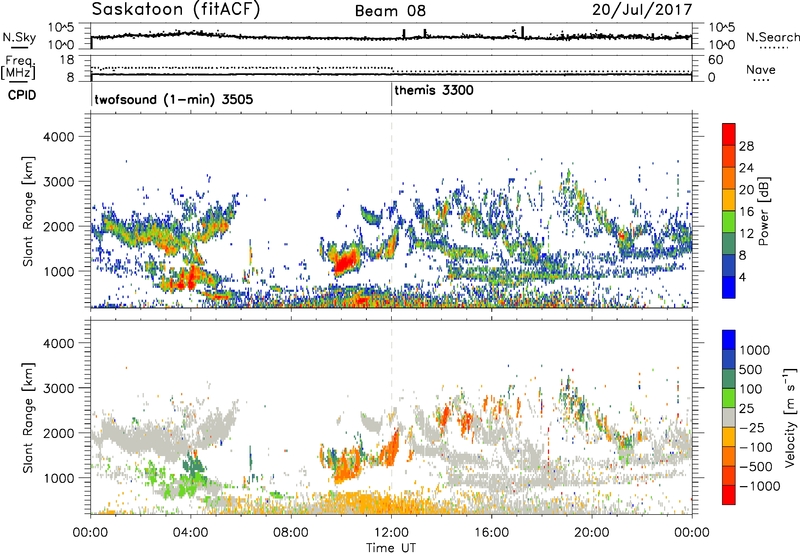800x554 pixels.
Task: Click the 04:00 time tick label
Action: (191, 533)
